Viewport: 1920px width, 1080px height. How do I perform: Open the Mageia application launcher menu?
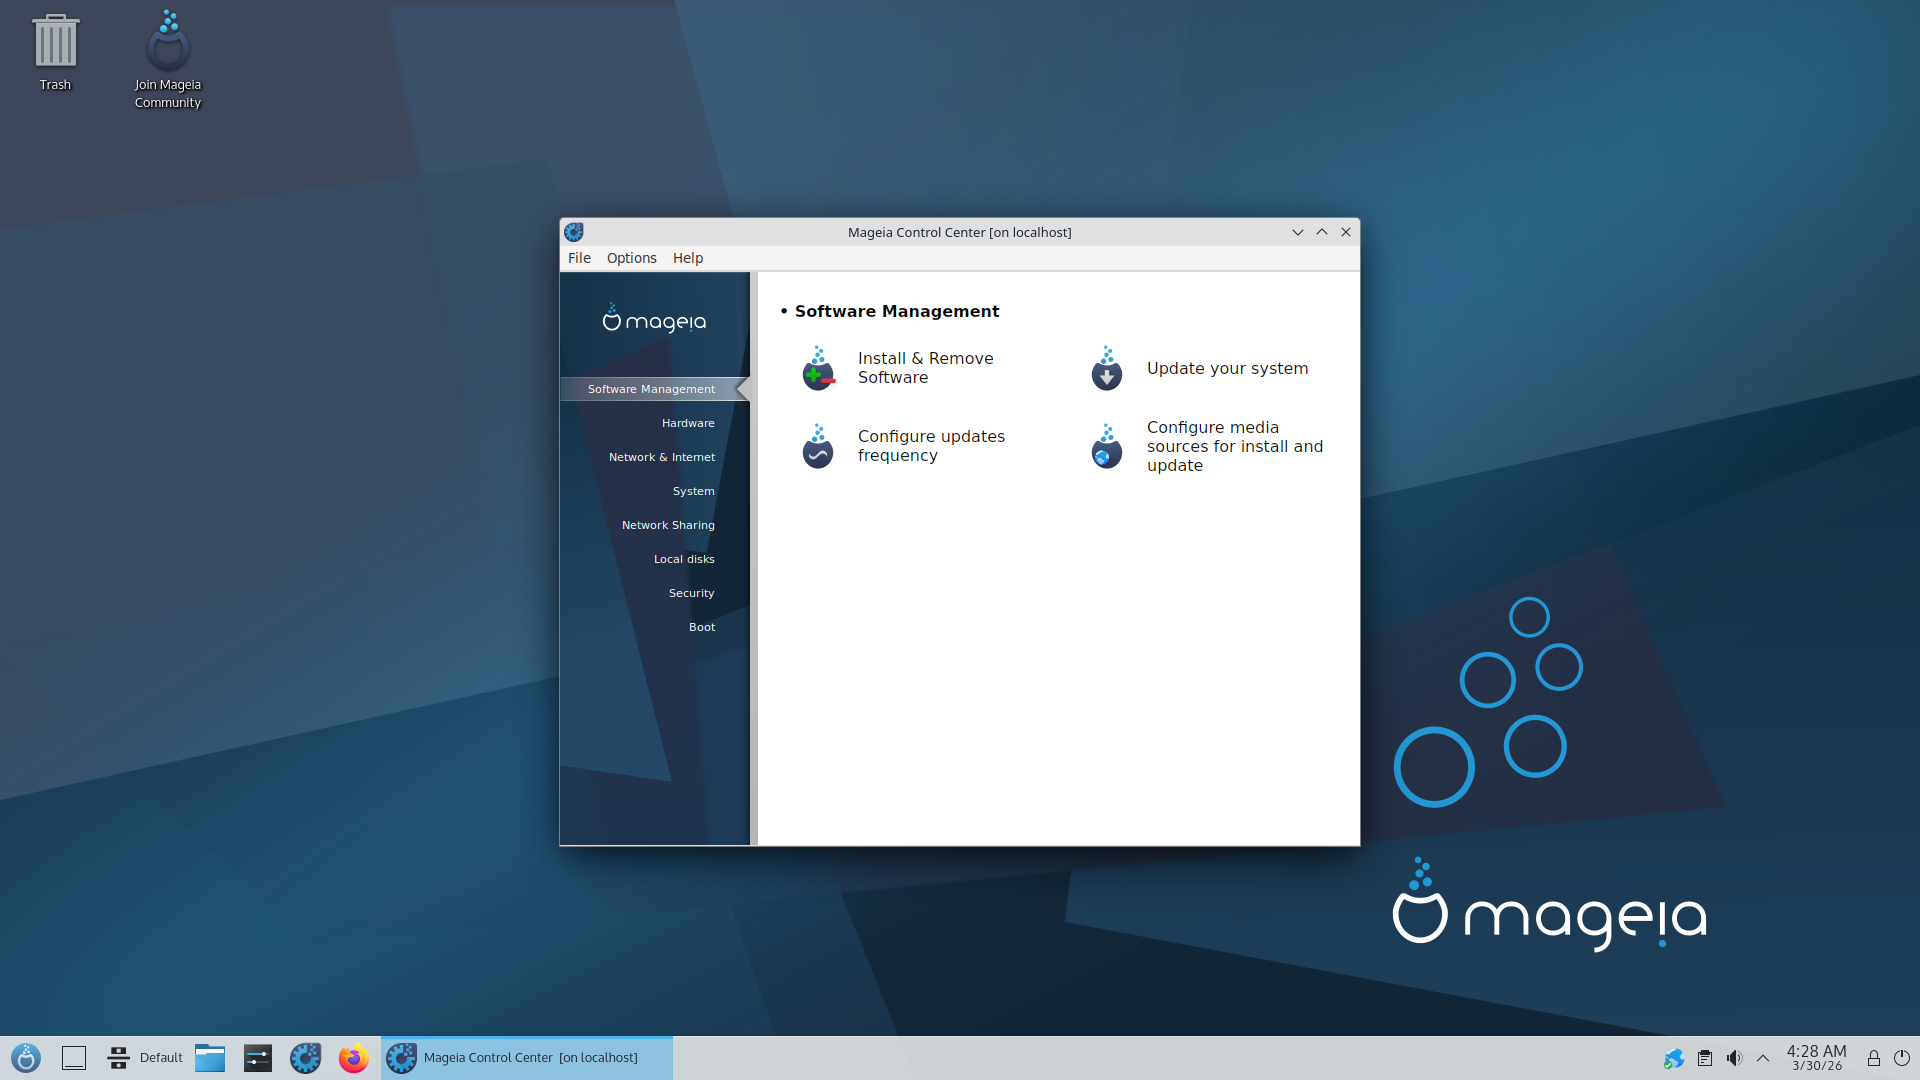(26, 1058)
